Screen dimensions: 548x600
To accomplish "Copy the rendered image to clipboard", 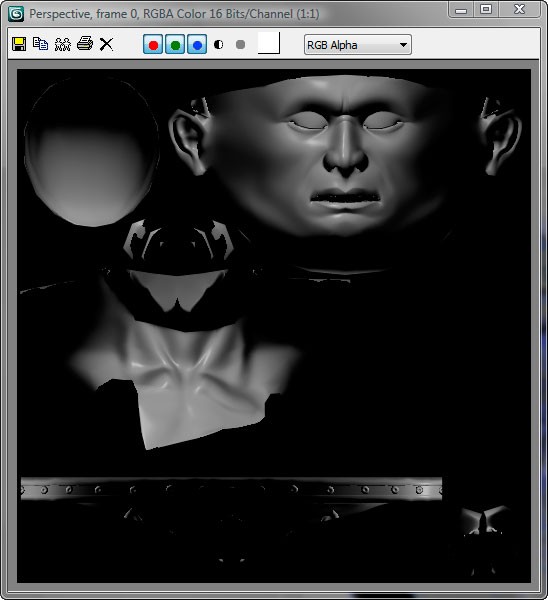I will 40,44.
